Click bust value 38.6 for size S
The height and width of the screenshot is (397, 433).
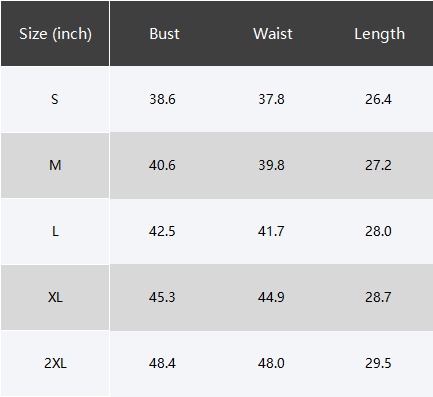[x=162, y=99]
